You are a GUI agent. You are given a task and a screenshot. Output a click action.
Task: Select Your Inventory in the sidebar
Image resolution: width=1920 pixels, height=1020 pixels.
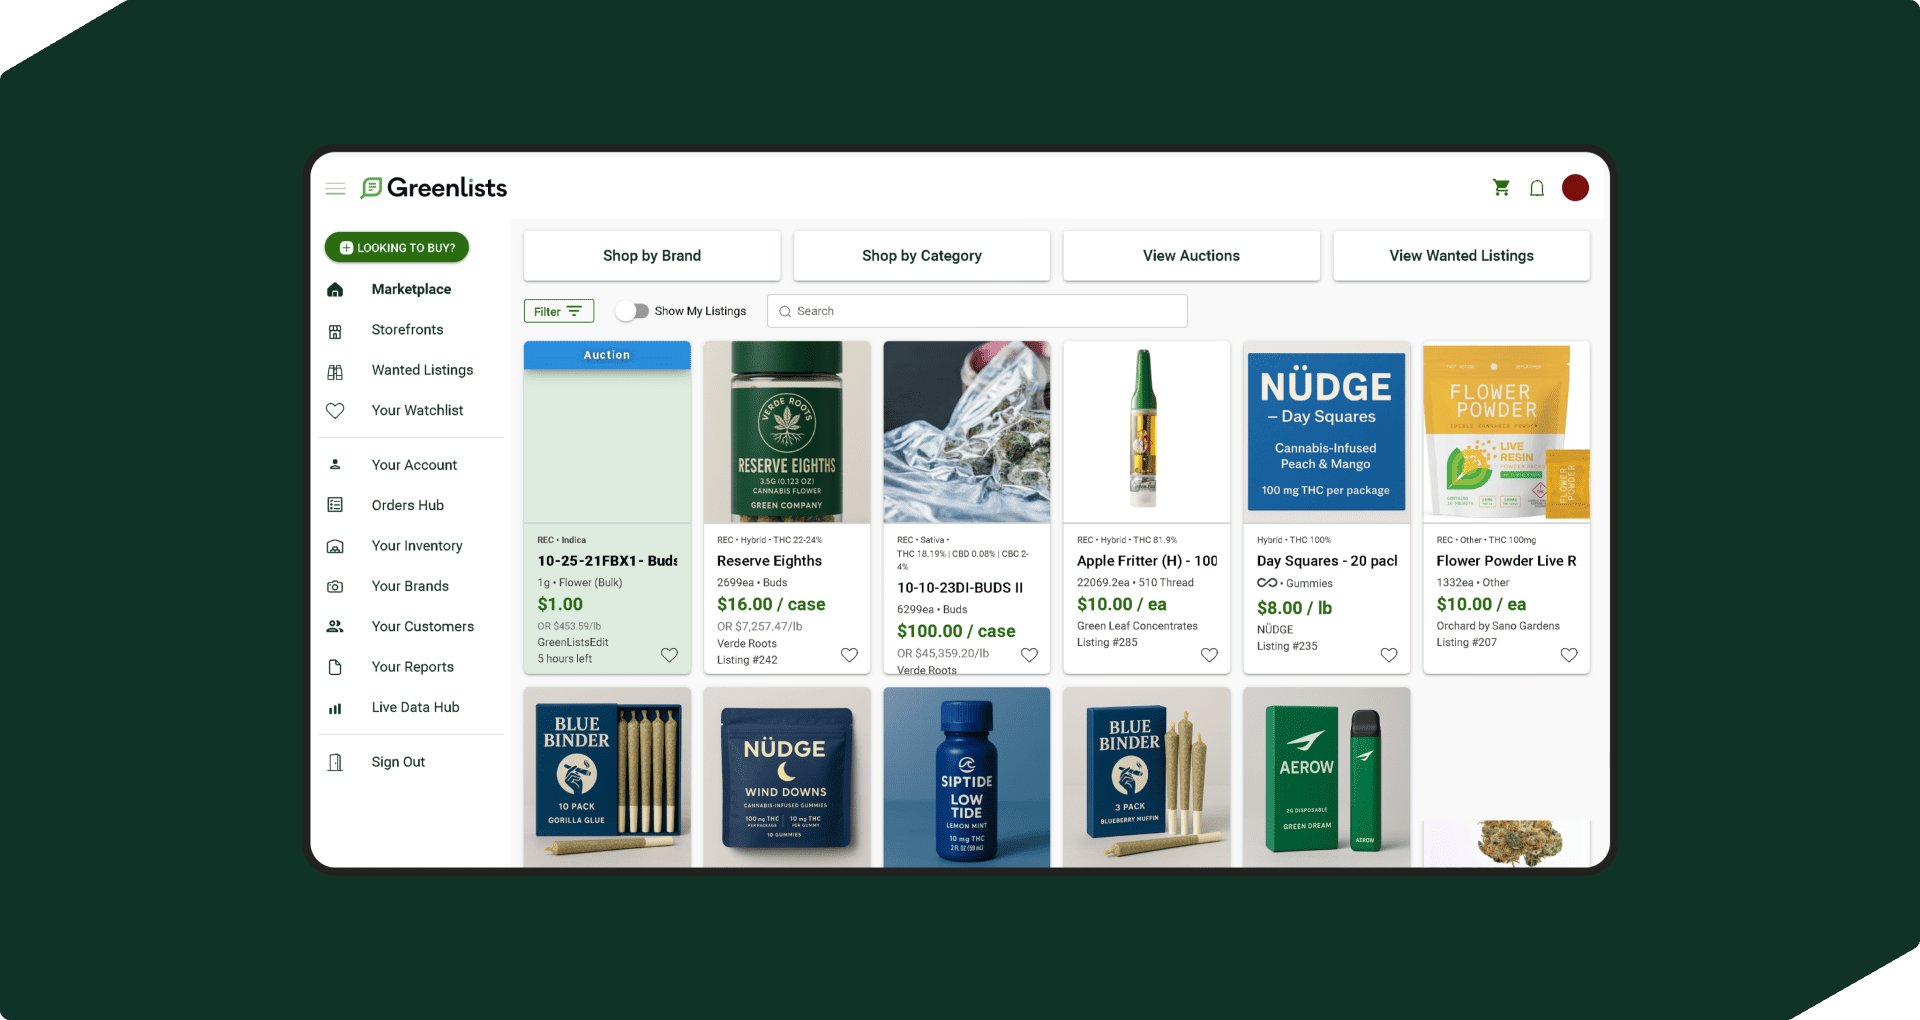pos(417,546)
